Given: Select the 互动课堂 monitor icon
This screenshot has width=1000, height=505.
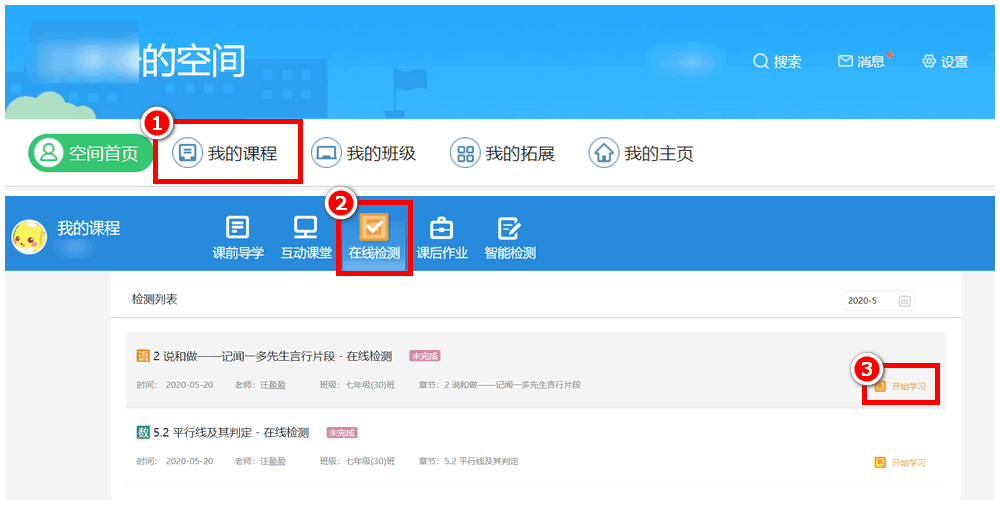Looking at the screenshot, I should click(x=305, y=227).
